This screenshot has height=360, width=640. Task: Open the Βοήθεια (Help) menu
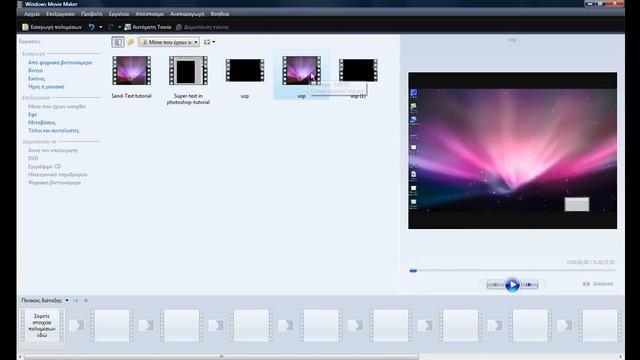pos(220,14)
